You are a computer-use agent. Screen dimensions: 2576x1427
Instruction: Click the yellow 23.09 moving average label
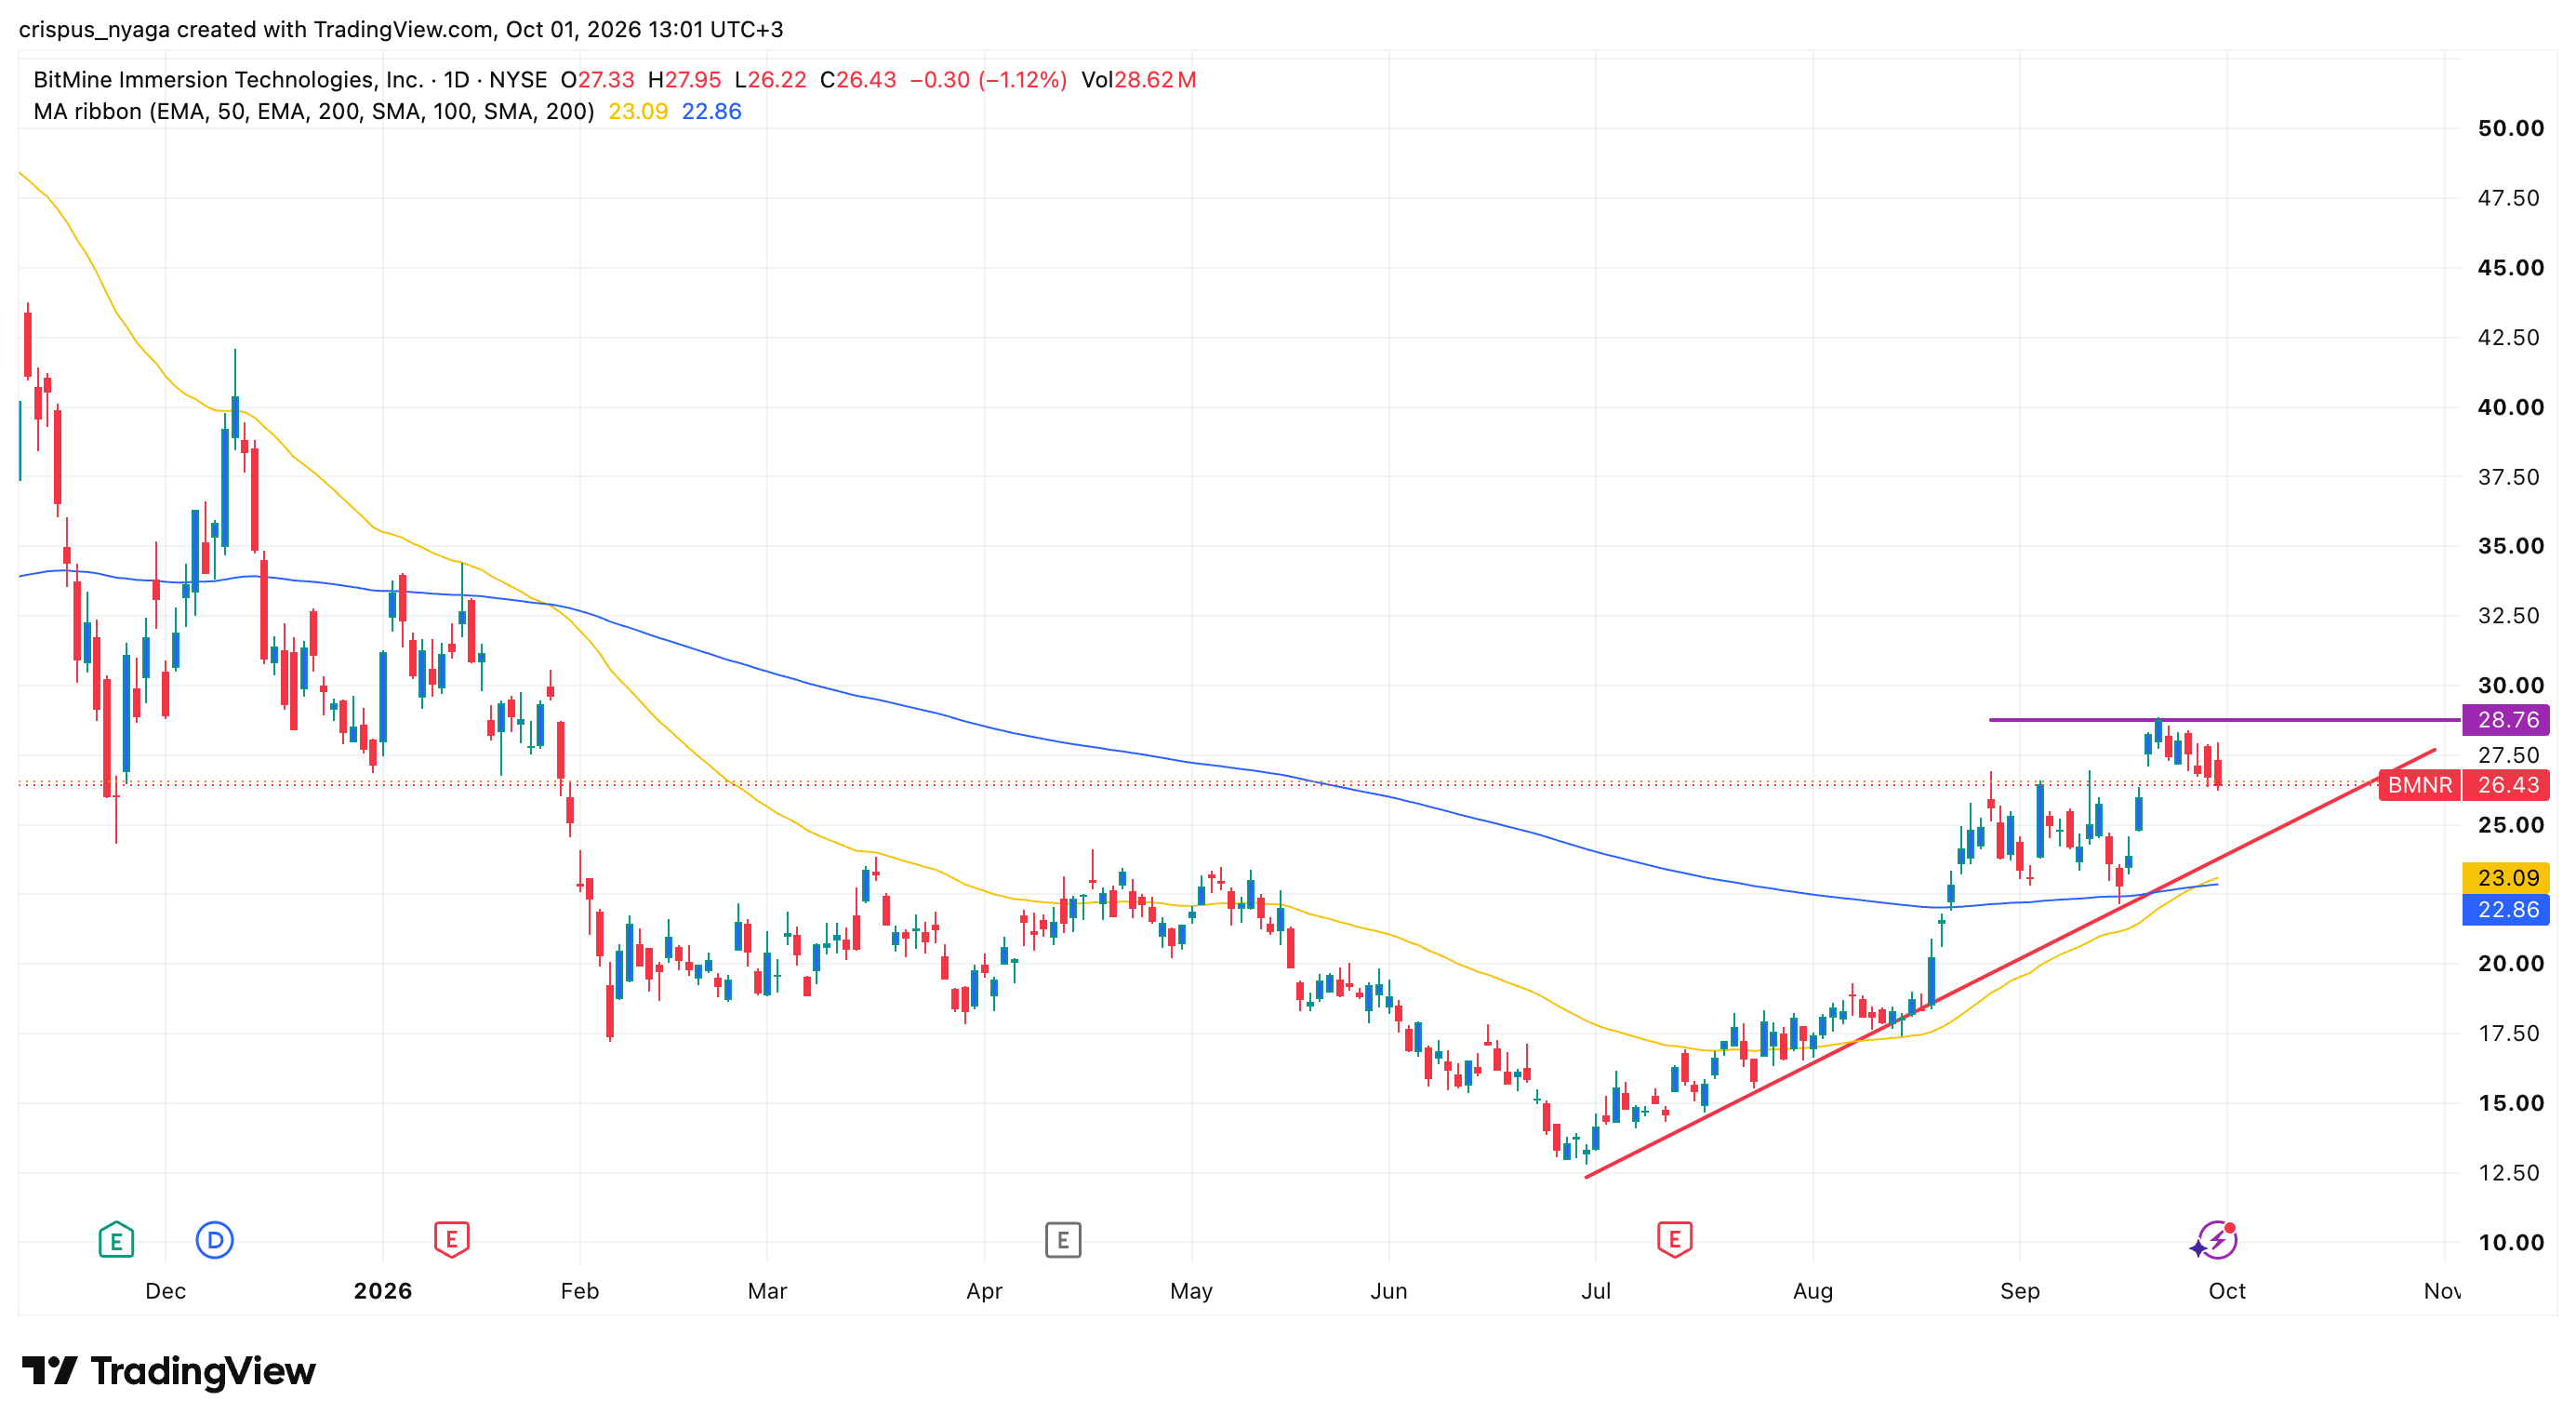click(2507, 877)
